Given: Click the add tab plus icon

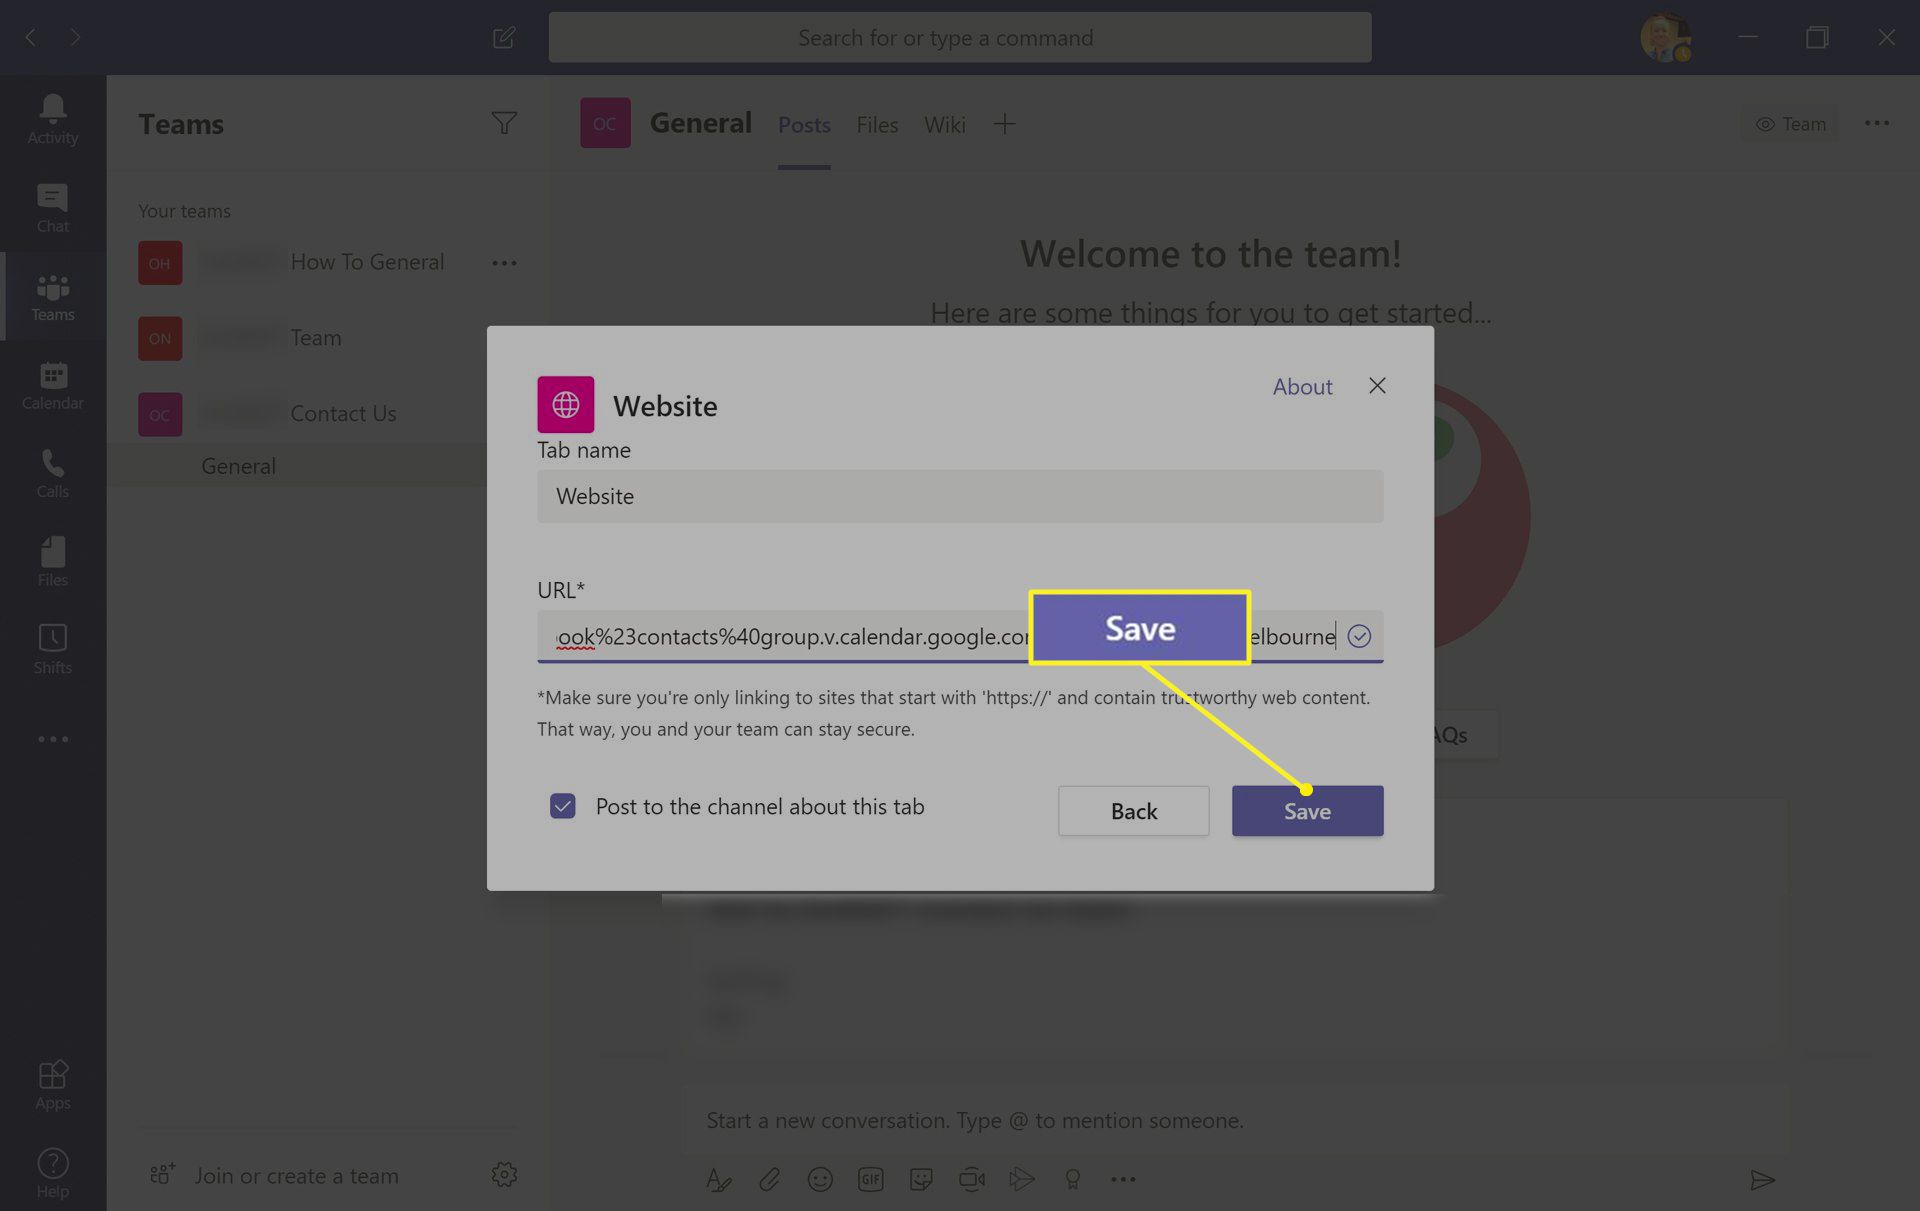Looking at the screenshot, I should click(x=1003, y=123).
